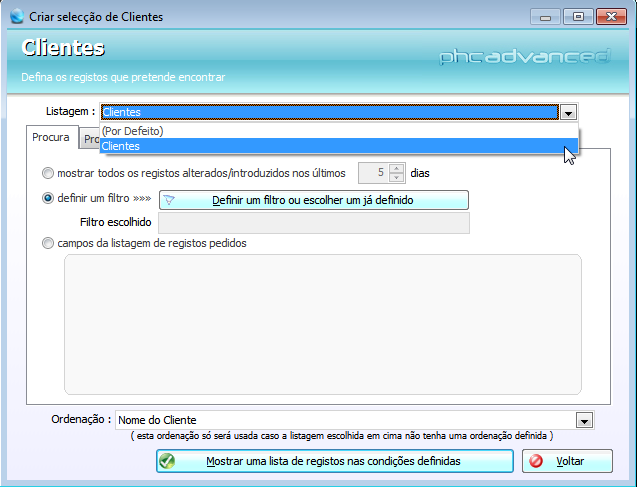Switch to the Procura tab
This screenshot has width=637, height=487.
[x=51, y=137]
